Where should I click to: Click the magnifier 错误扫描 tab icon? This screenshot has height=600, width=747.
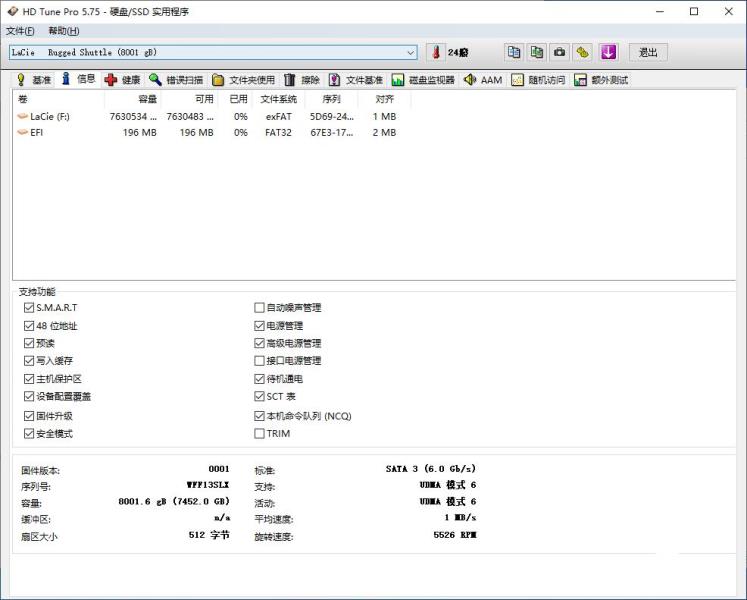pyautogui.click(x=154, y=80)
